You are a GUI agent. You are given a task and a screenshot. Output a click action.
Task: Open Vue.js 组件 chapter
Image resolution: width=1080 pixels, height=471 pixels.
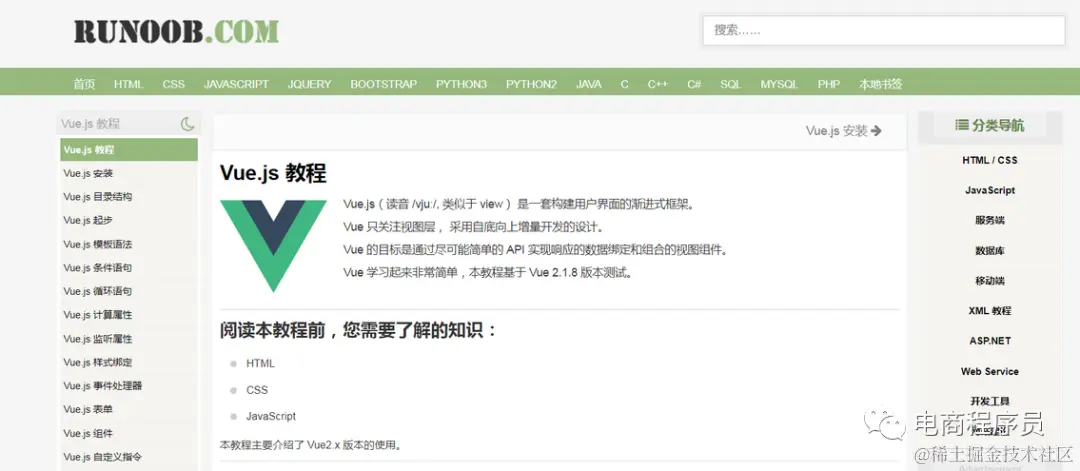(88, 433)
